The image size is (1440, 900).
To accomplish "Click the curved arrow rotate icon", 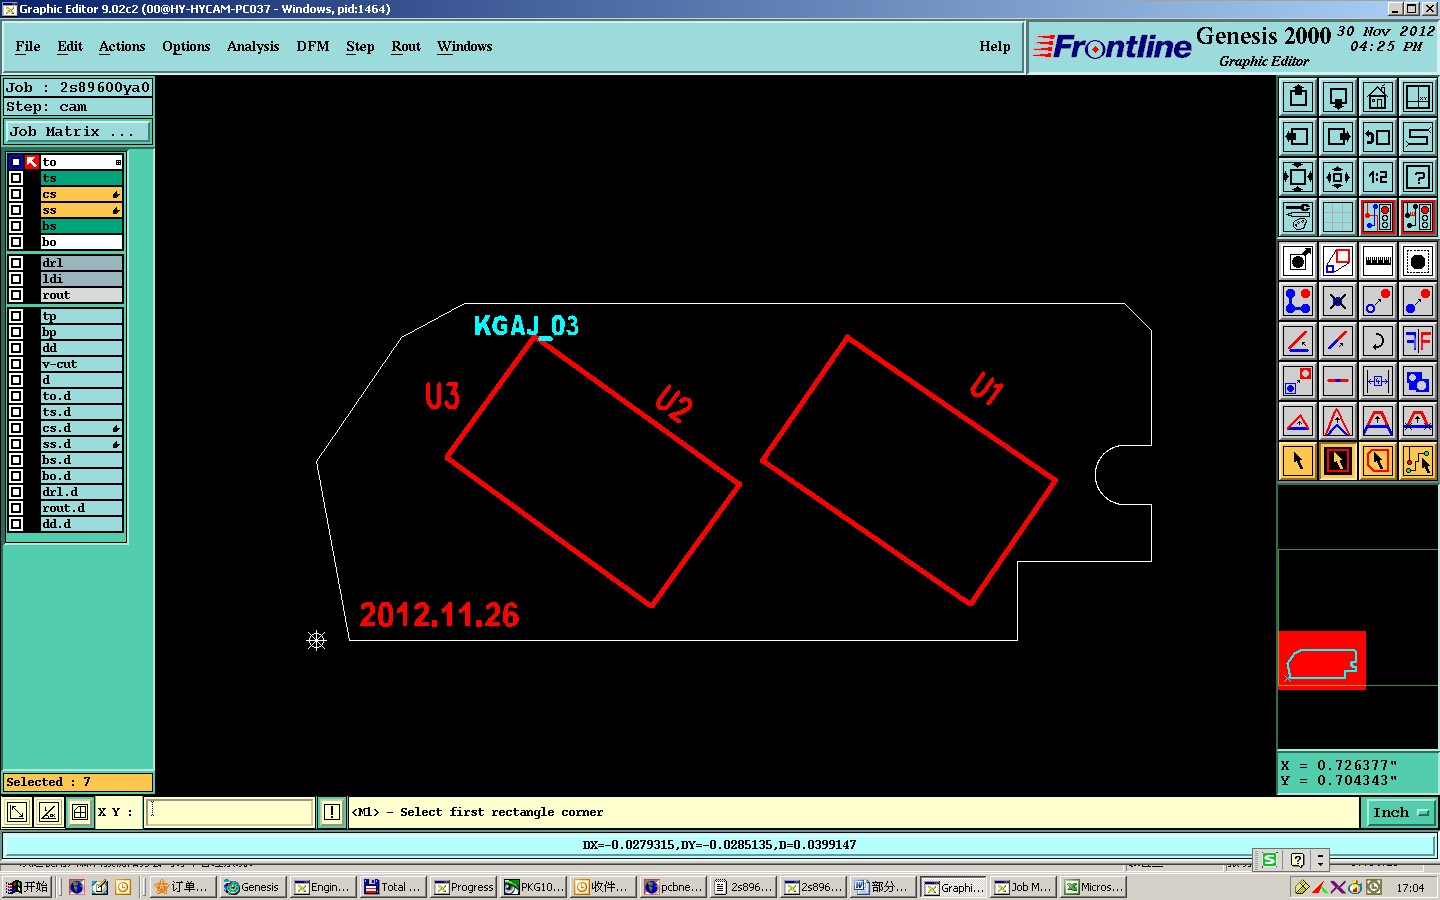I will pos(1378,341).
